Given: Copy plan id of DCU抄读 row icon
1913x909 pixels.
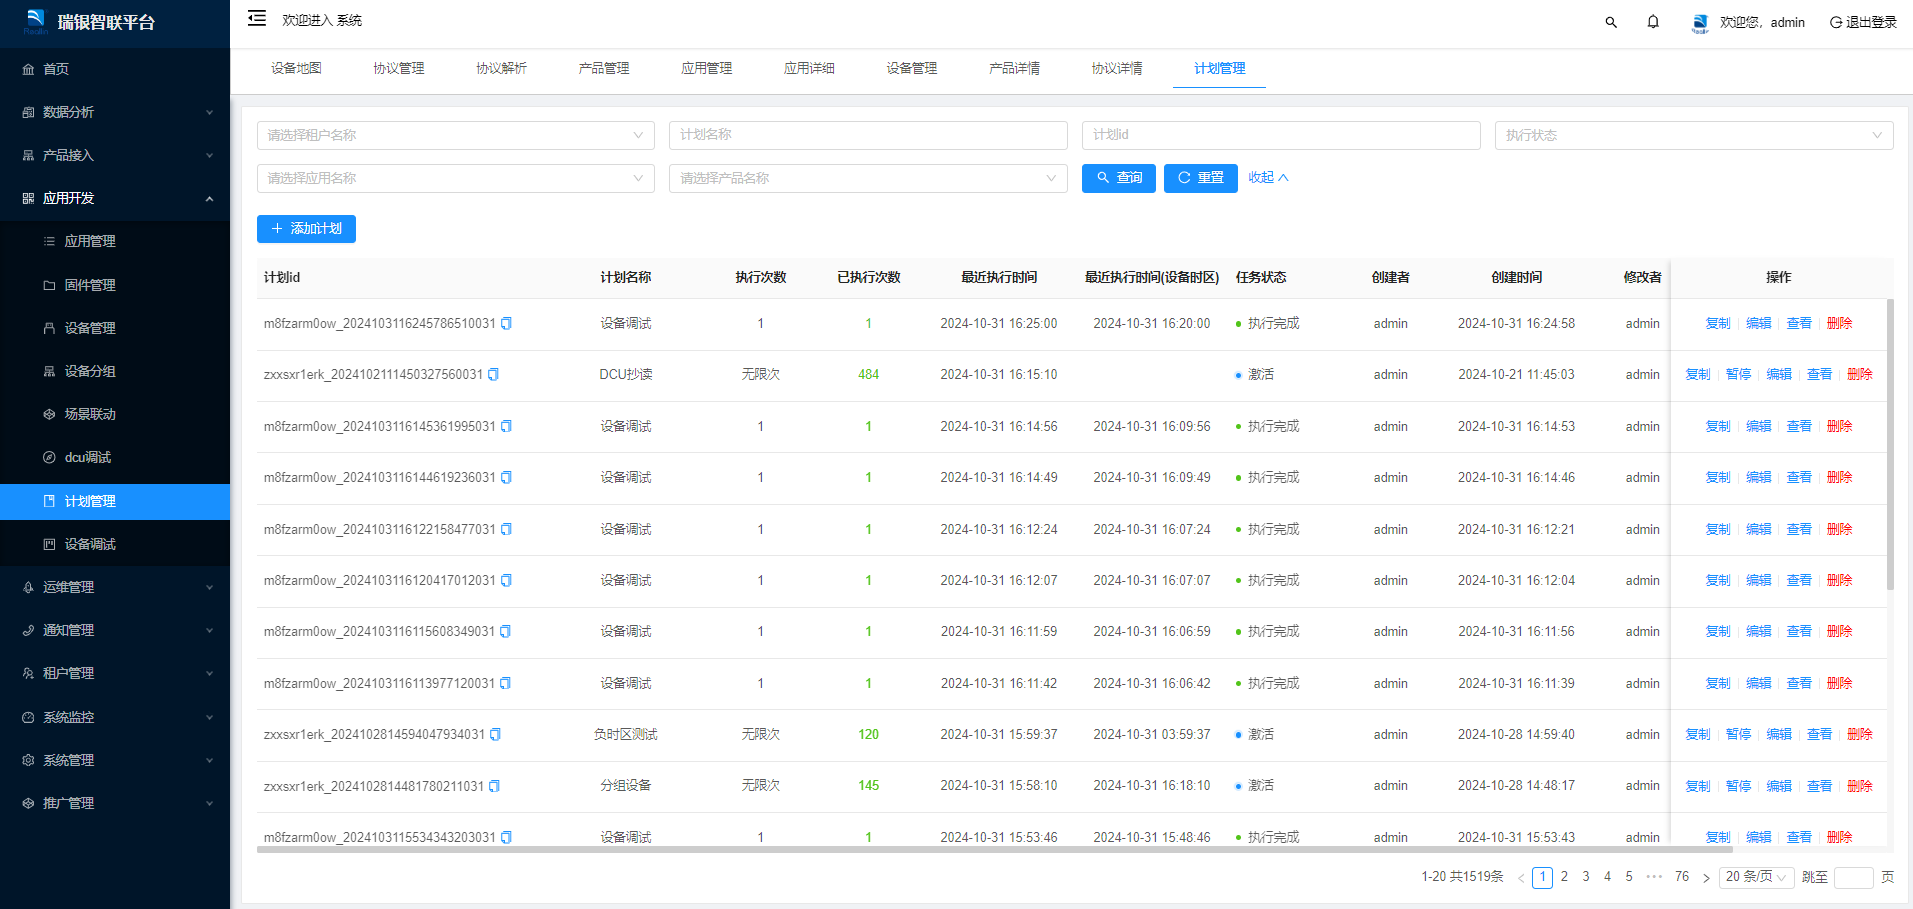Looking at the screenshot, I should (x=493, y=374).
